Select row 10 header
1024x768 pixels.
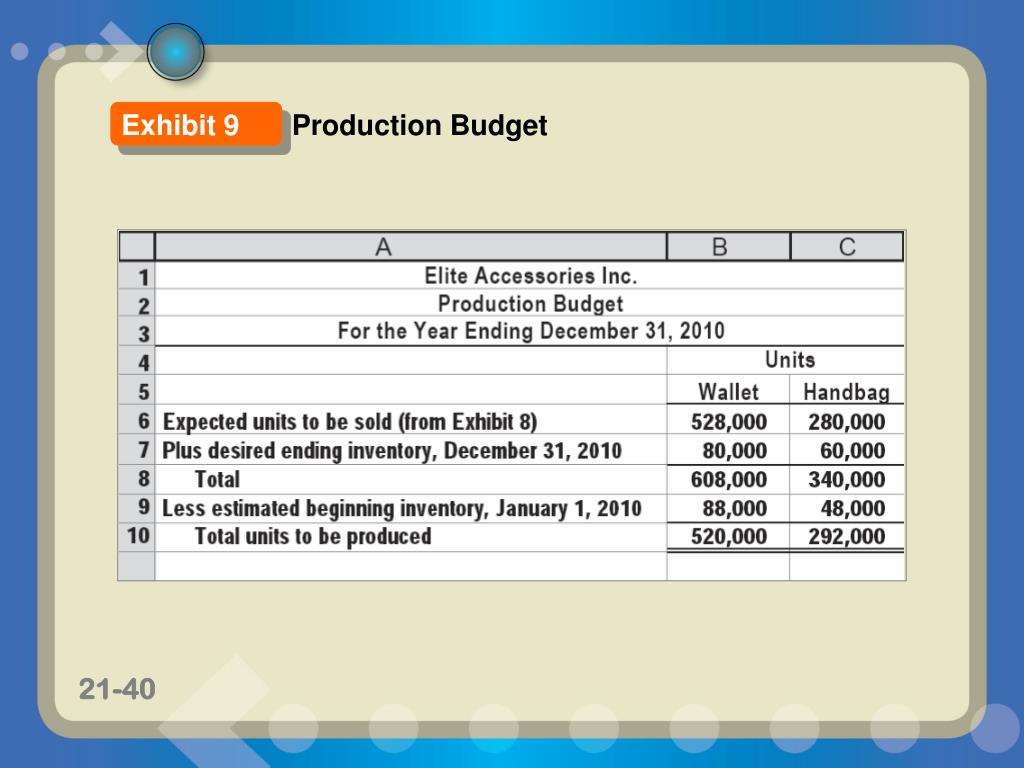(x=136, y=536)
